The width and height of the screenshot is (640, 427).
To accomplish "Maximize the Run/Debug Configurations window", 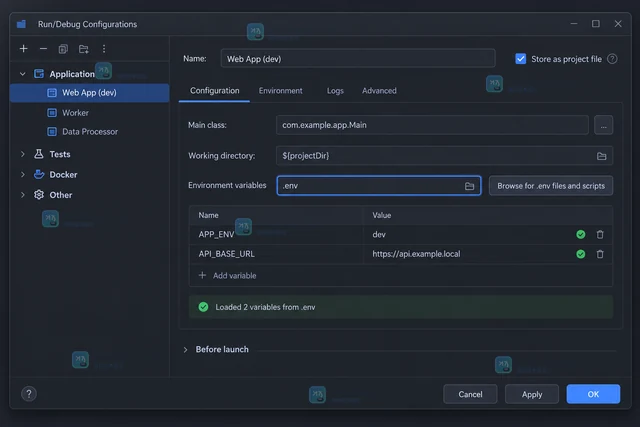I will click(596, 24).
